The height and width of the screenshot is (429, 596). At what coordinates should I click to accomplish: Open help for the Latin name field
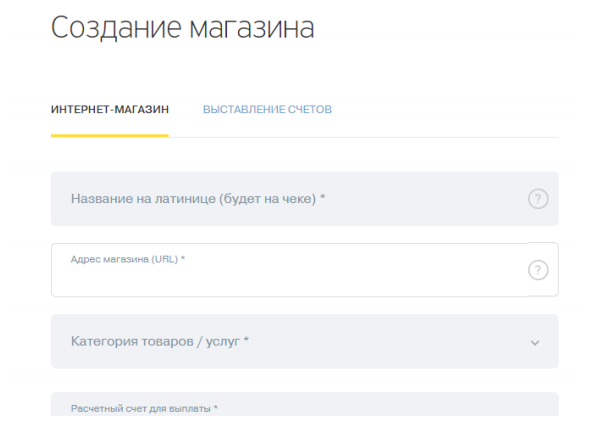538,199
